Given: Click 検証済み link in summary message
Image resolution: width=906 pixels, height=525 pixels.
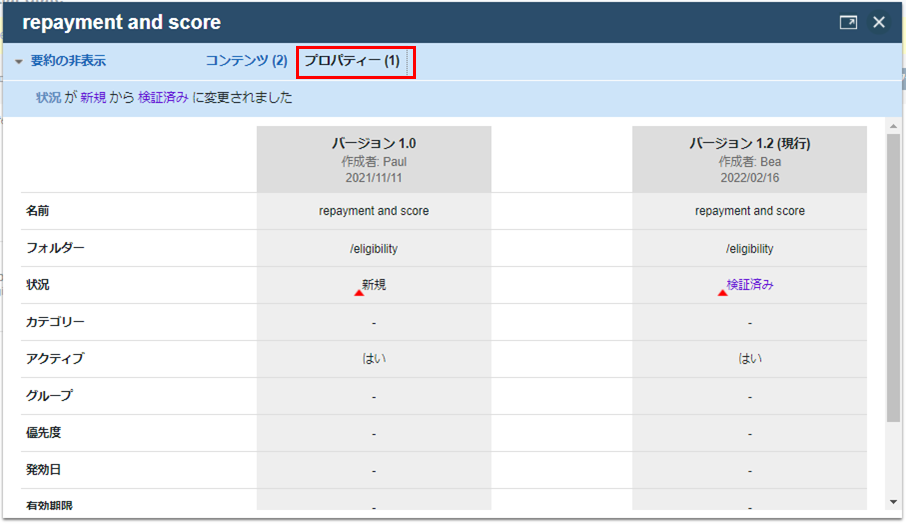Looking at the screenshot, I should point(163,98).
